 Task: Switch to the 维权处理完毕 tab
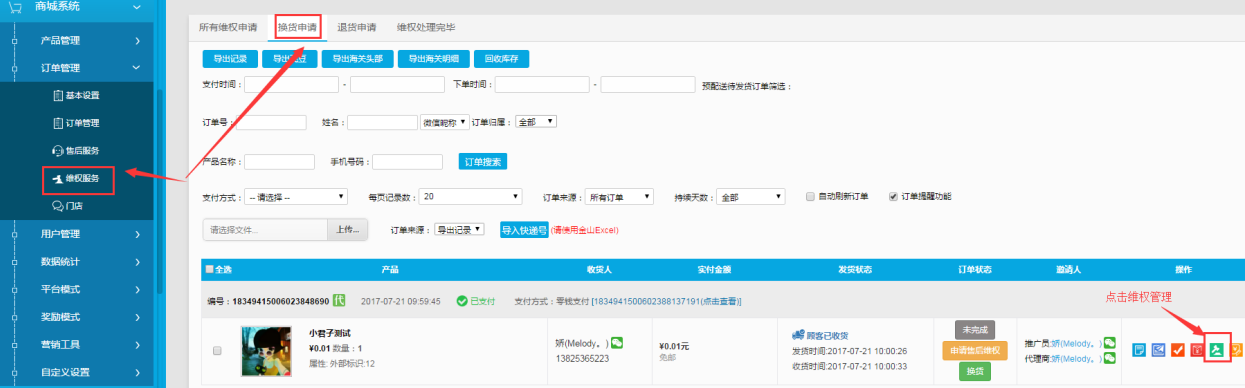click(x=427, y=27)
